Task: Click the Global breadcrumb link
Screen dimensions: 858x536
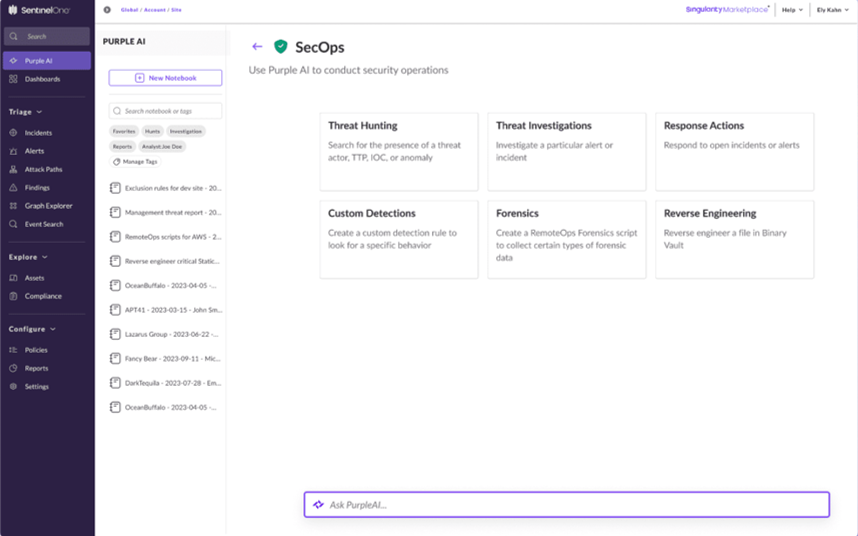Action: (129, 10)
